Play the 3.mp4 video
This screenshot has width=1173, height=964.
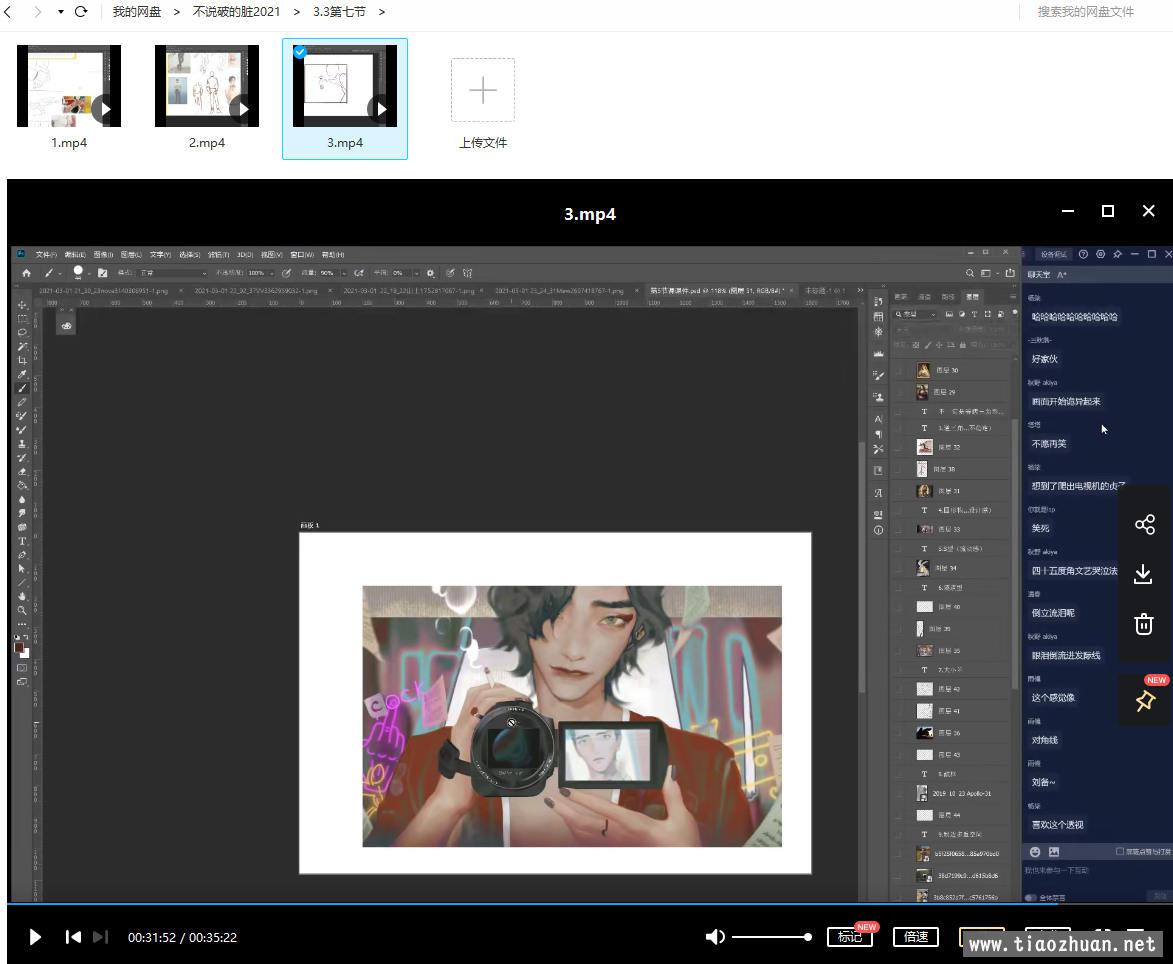point(35,937)
